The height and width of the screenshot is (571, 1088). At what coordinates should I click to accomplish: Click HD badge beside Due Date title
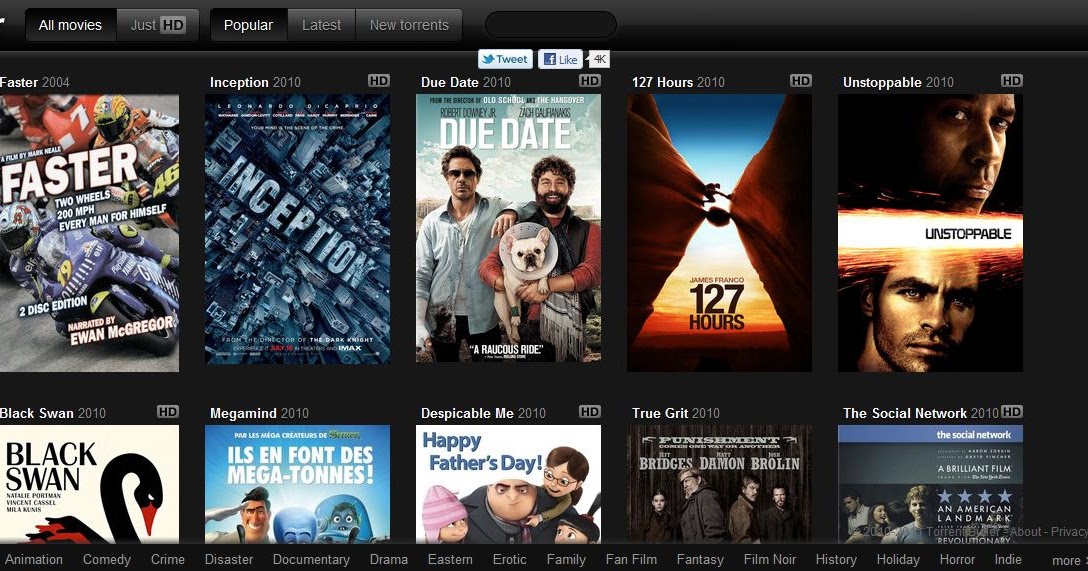(590, 81)
